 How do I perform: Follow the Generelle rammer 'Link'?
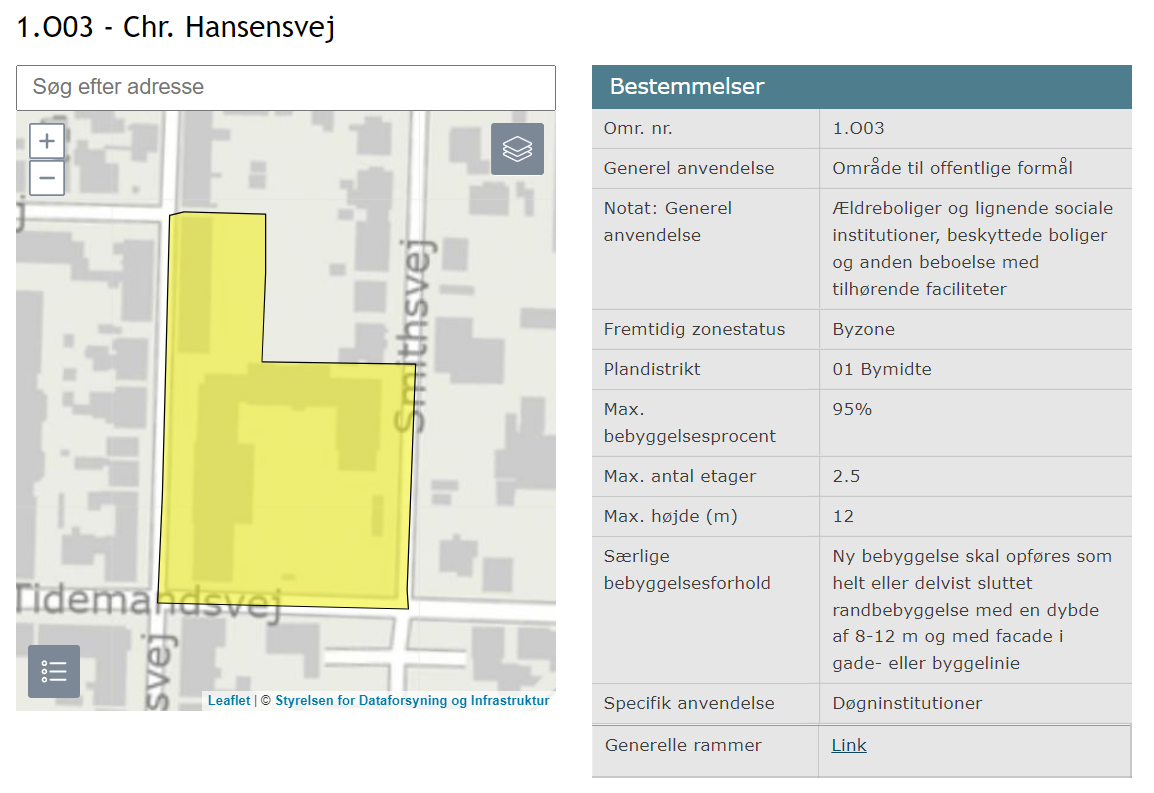click(849, 745)
